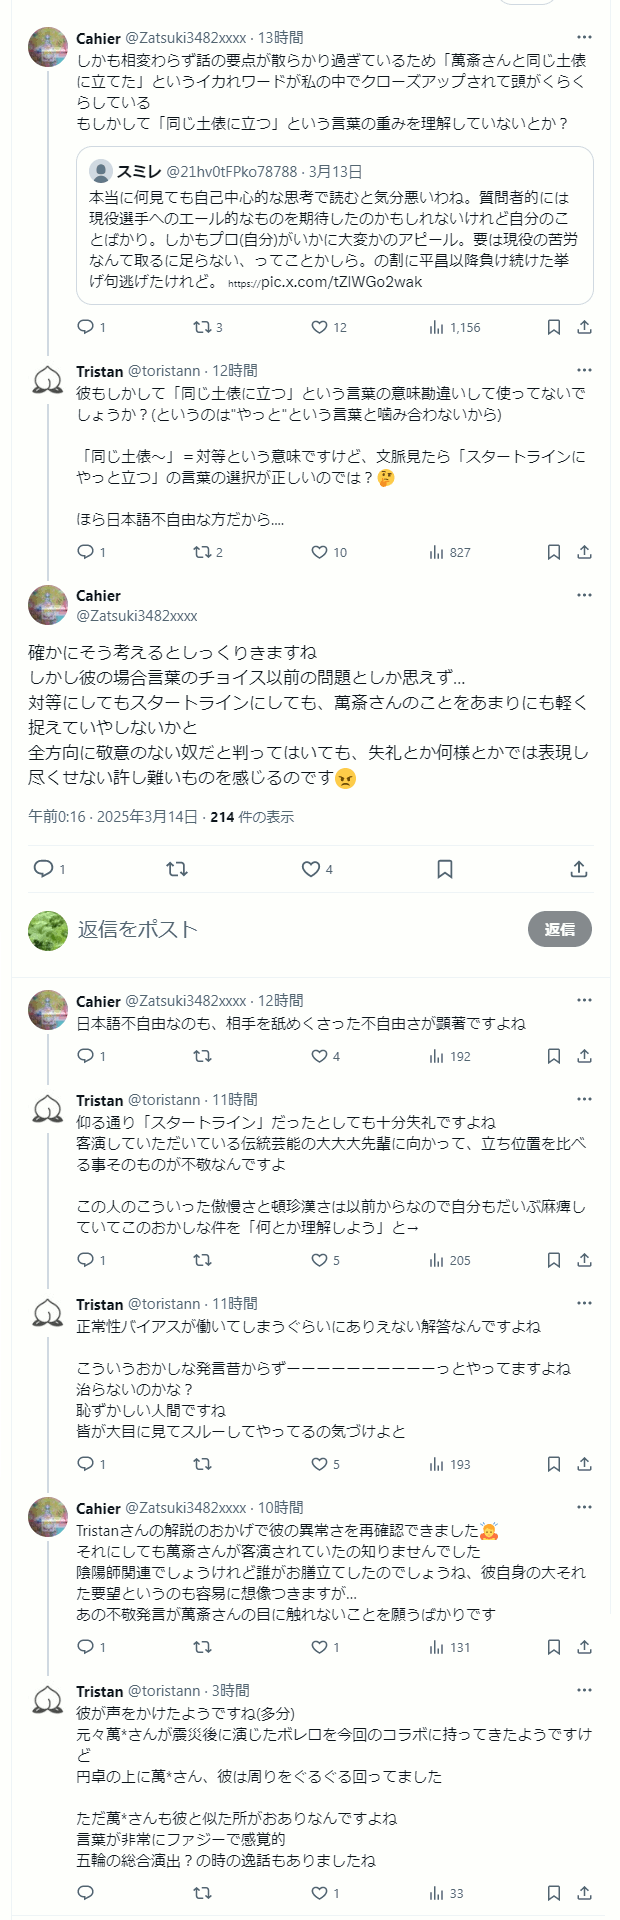Open more menu on Cahier's 10時間 reply

click(x=585, y=1507)
